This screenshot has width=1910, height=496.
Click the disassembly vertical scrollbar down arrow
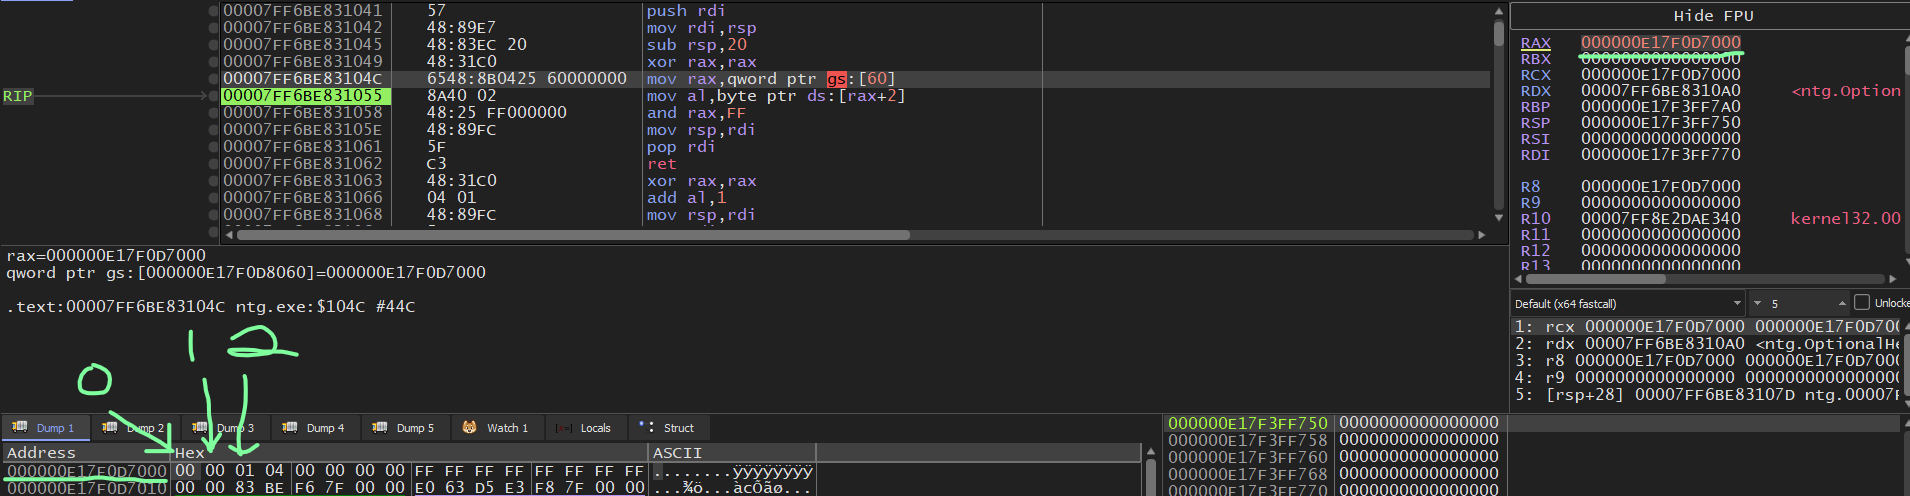click(x=1498, y=217)
